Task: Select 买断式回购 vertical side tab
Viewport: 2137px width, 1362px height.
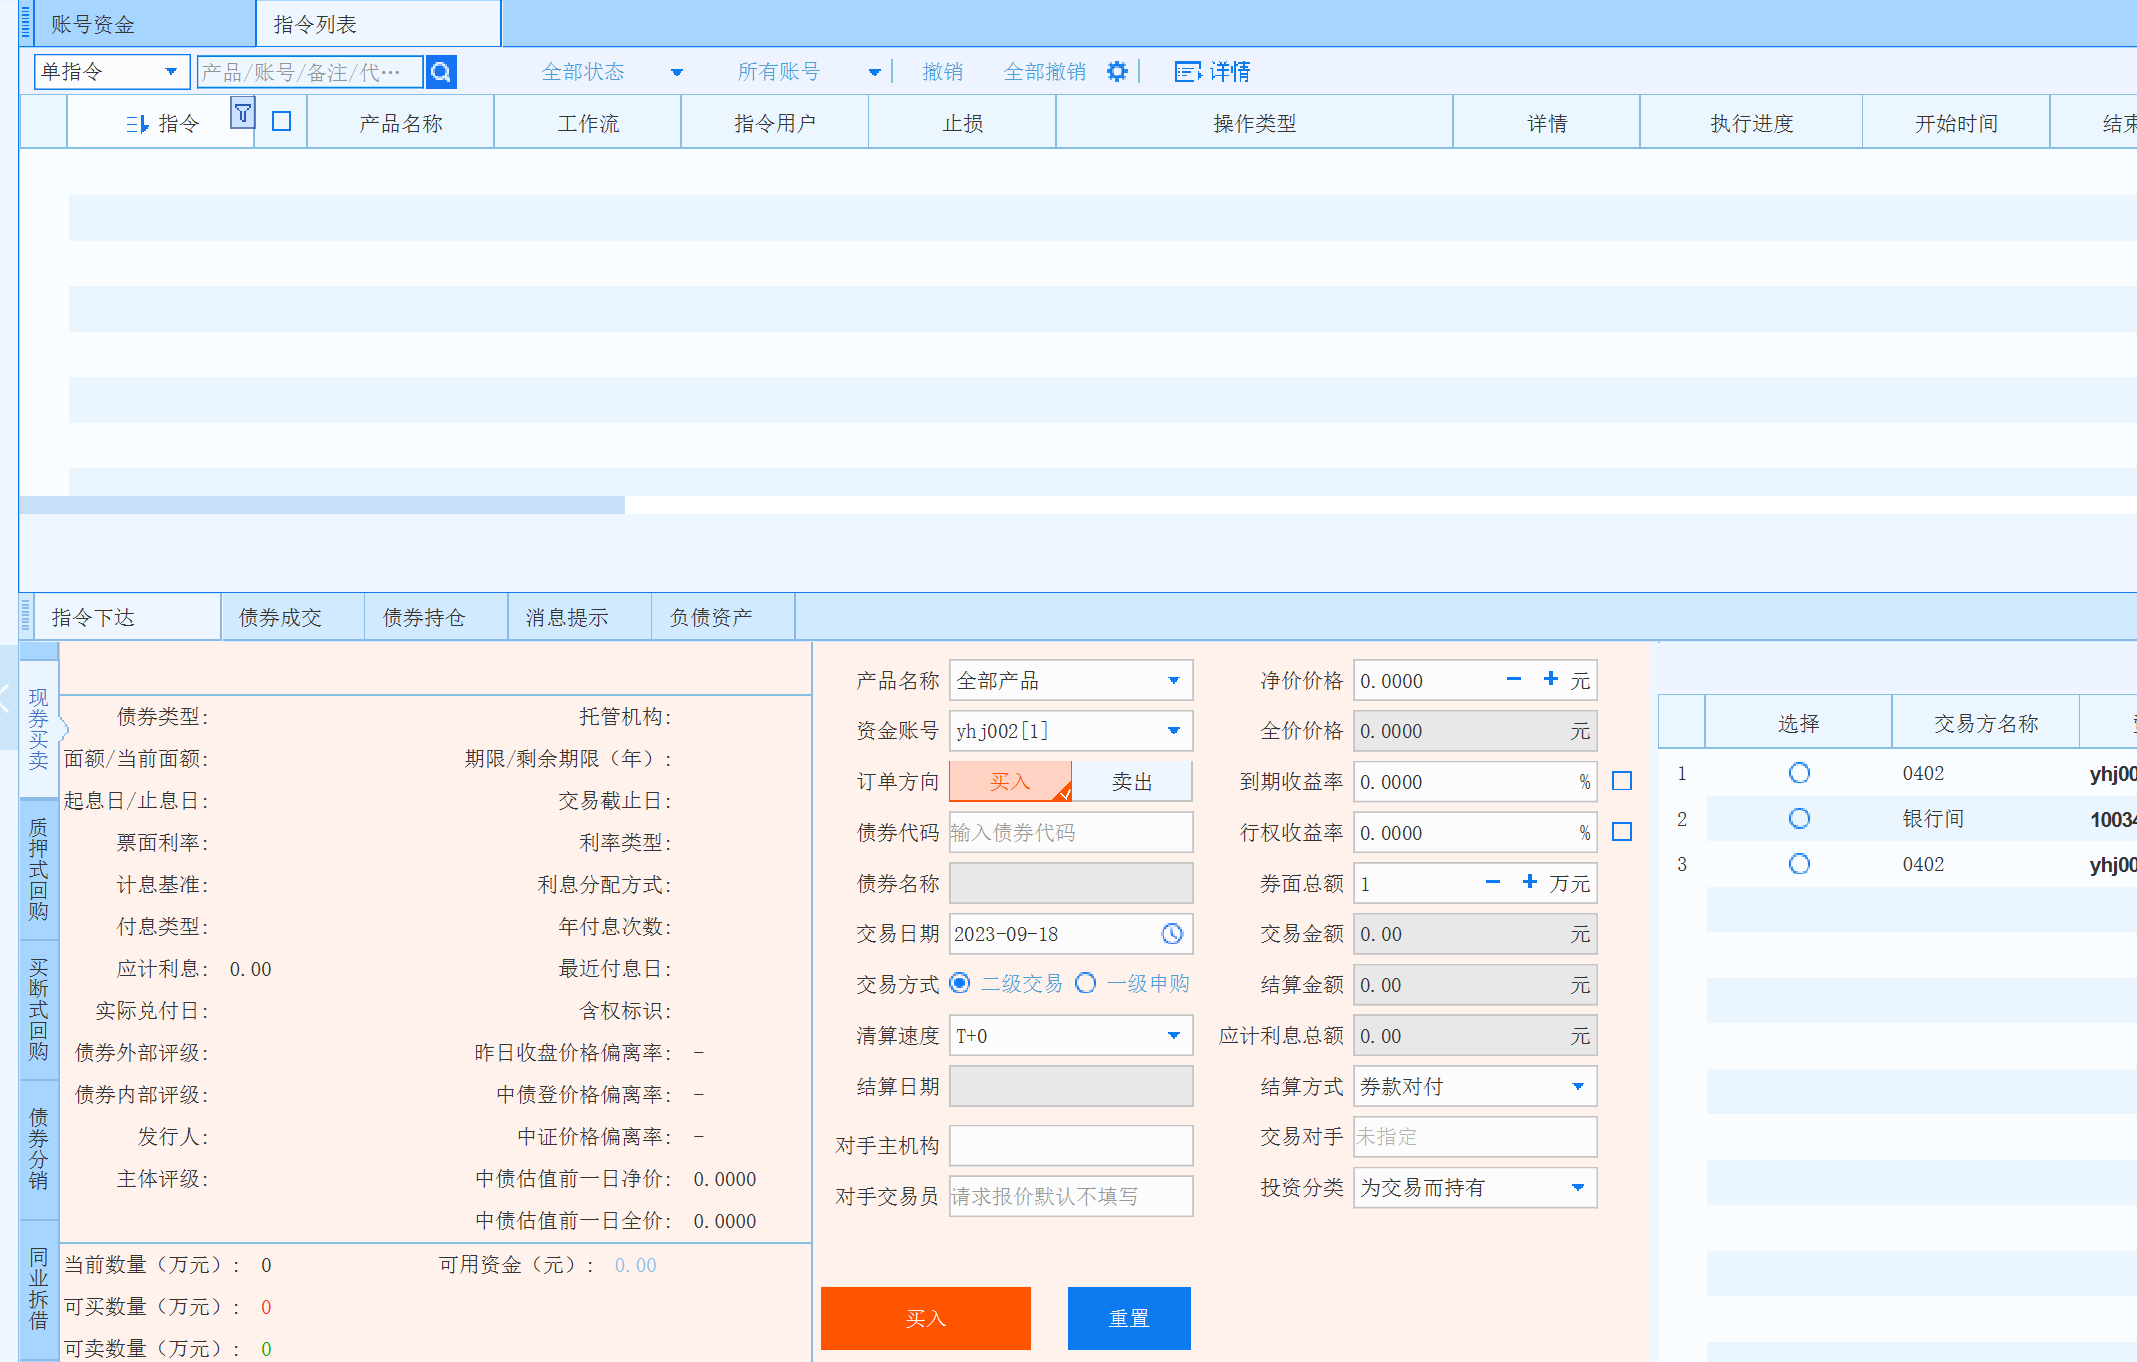Action: coord(39,1009)
